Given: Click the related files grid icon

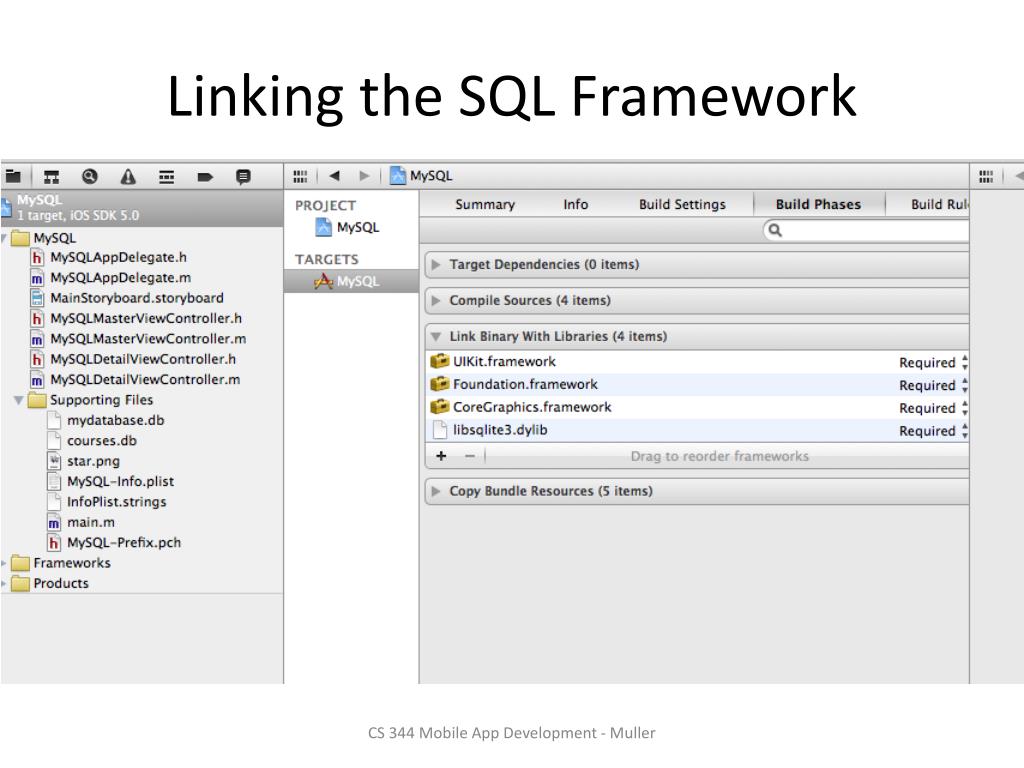Looking at the screenshot, I should 300,176.
